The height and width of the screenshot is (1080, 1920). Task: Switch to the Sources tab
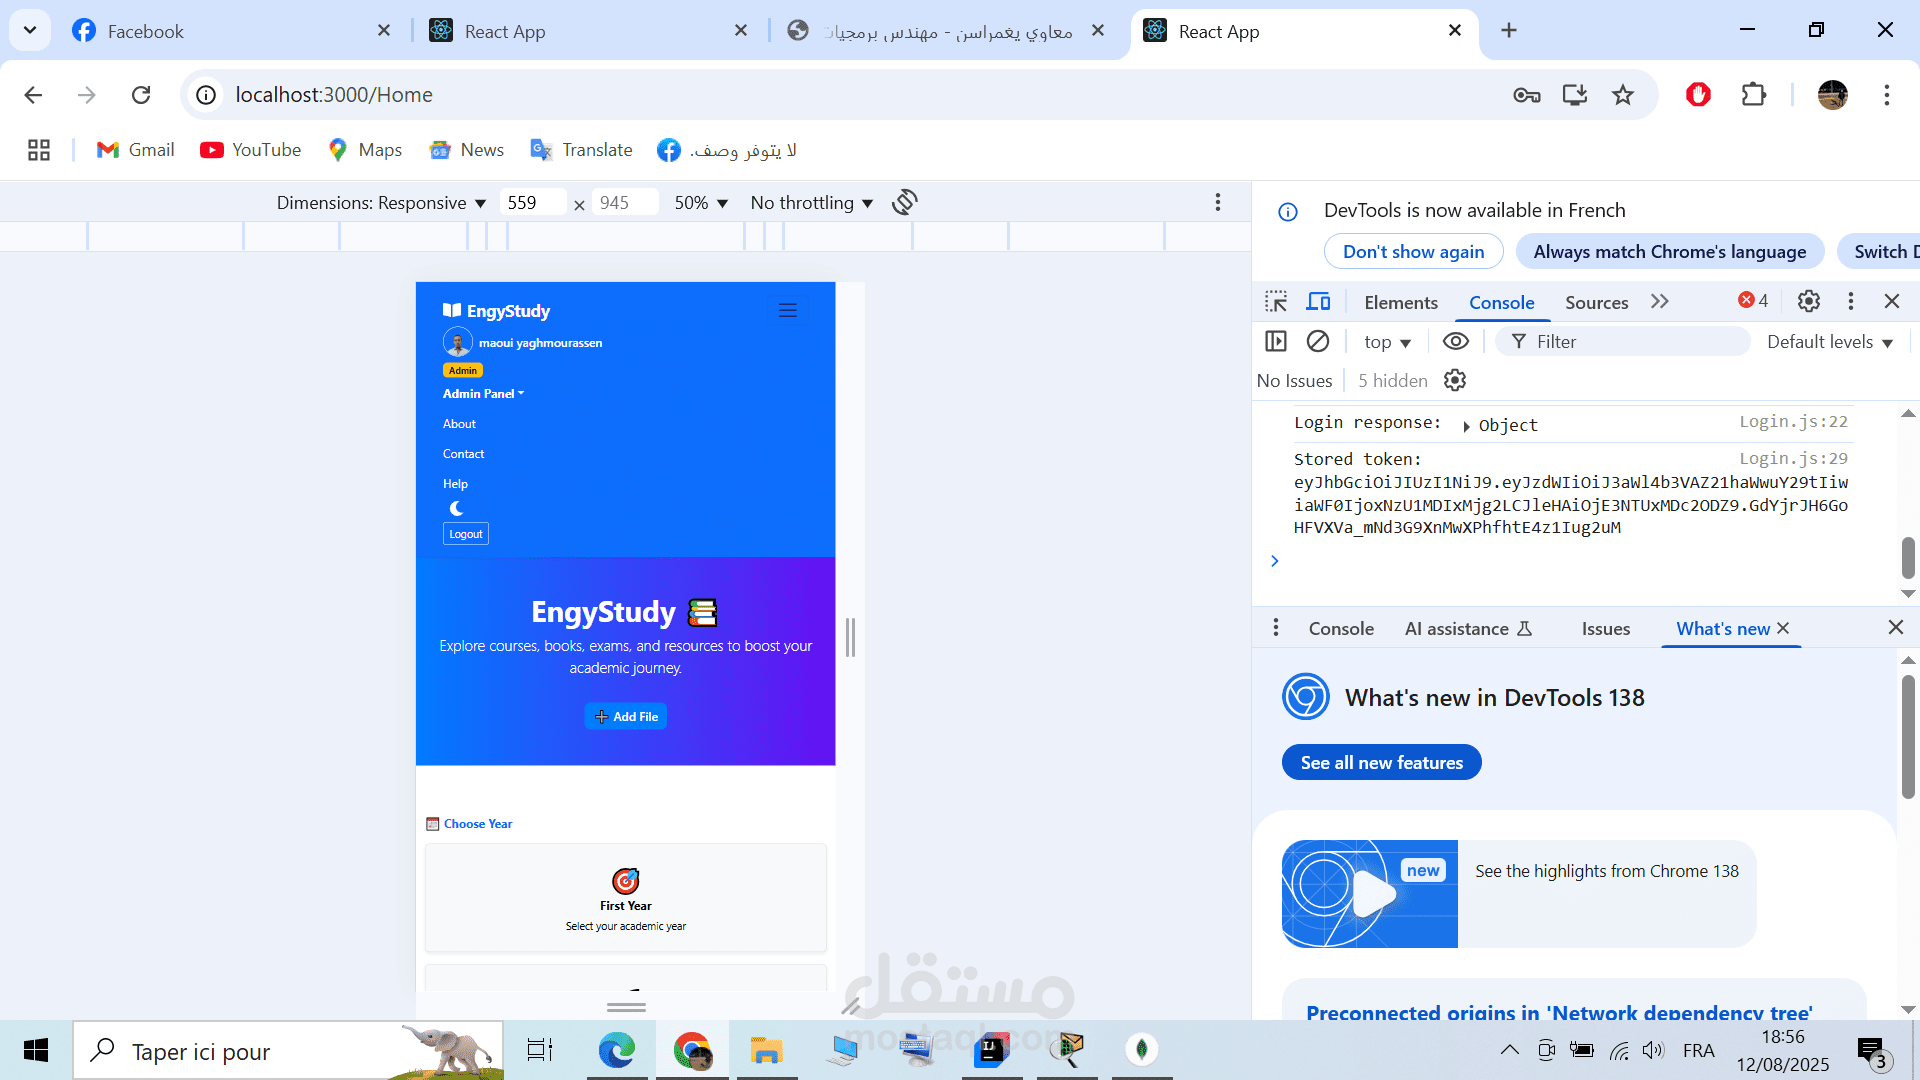(x=1596, y=302)
